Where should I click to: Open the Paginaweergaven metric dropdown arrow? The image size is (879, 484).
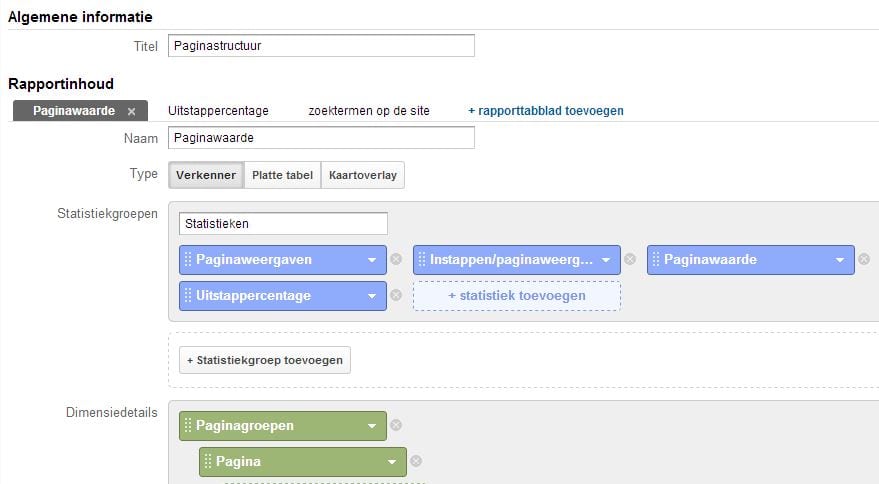pyautogui.click(x=372, y=260)
